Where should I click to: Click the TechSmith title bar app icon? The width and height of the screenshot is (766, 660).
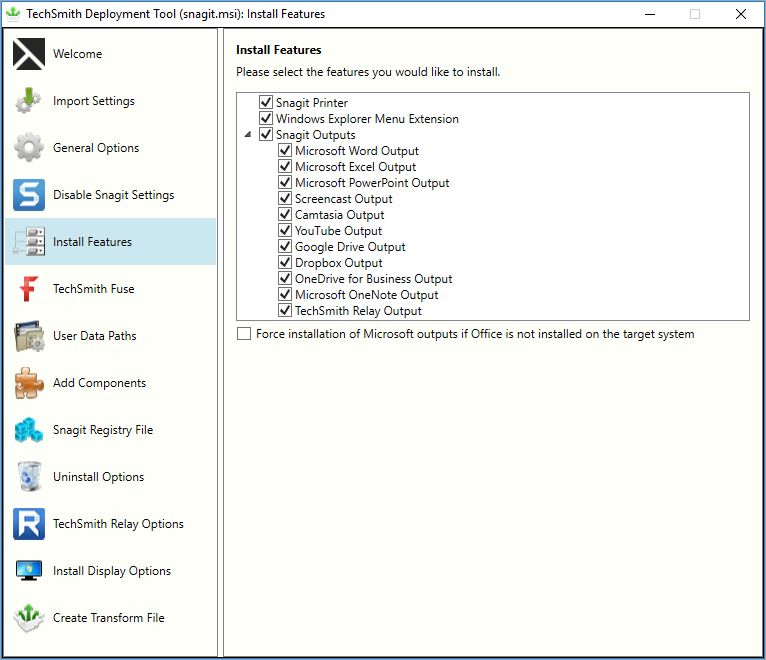pos(13,14)
